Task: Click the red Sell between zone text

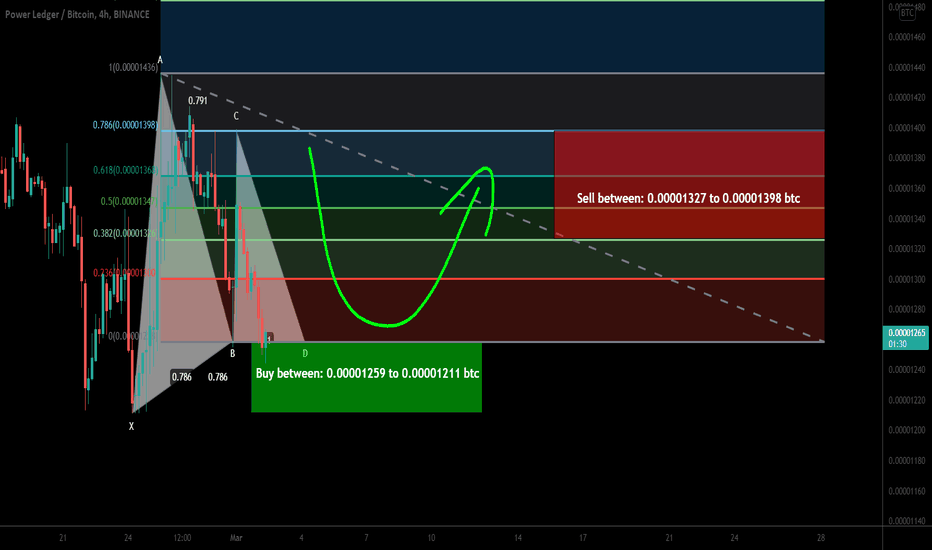Action: [x=688, y=198]
